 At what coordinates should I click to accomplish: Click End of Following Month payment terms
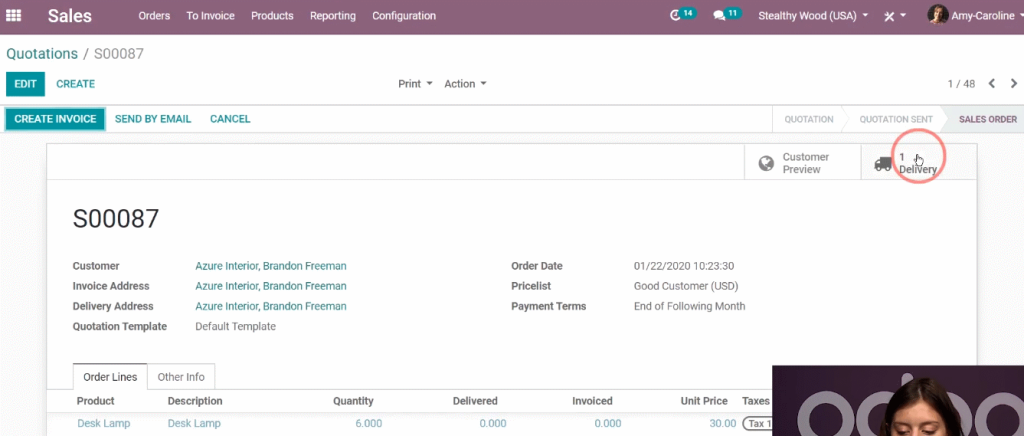(x=689, y=306)
